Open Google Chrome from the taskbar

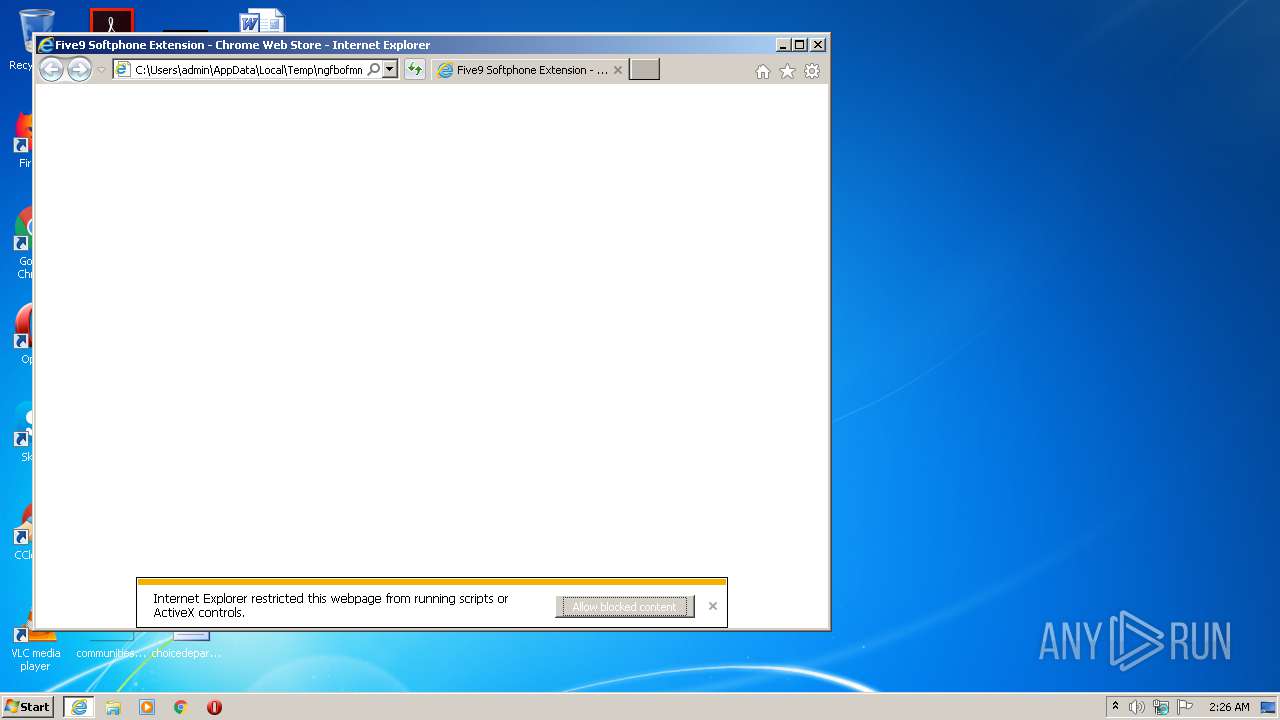point(180,707)
